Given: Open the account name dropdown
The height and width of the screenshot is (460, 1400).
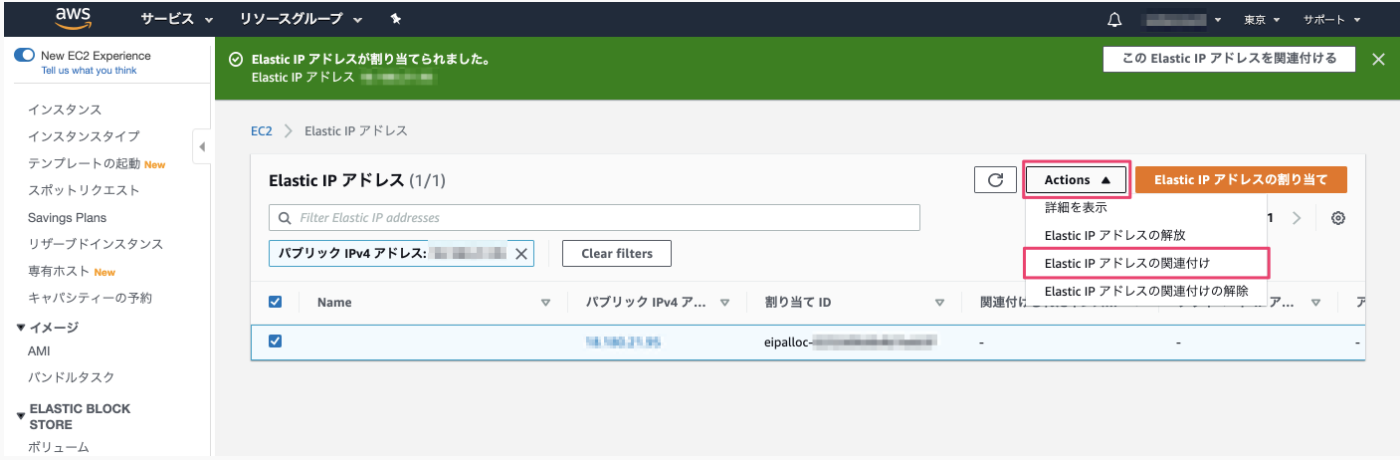Looking at the screenshot, I should [1183, 19].
